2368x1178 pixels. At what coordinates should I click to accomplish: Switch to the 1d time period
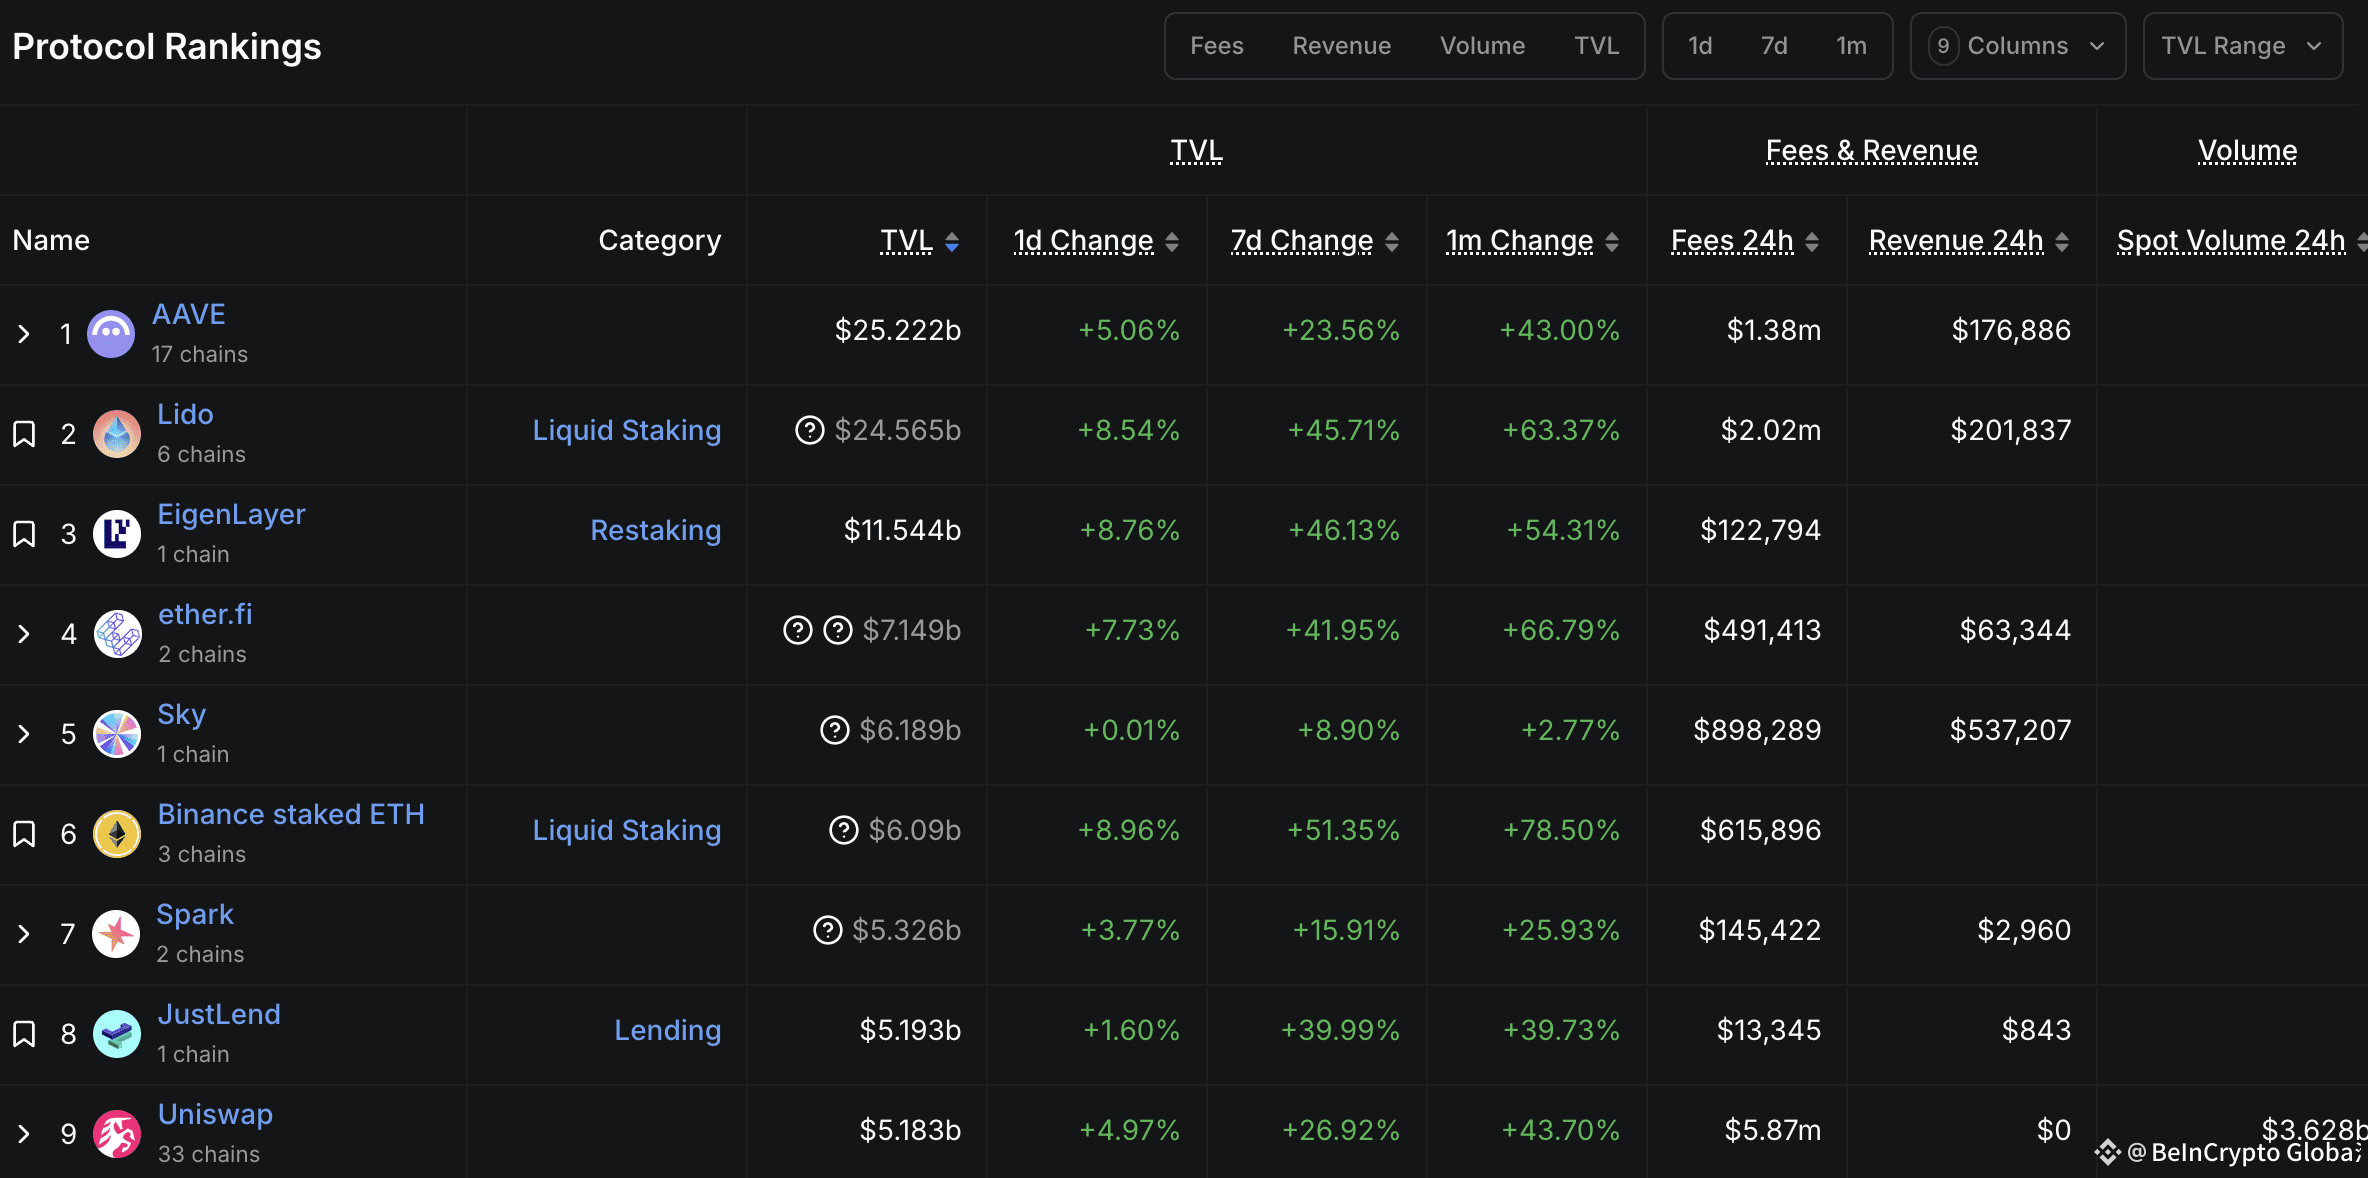click(x=1700, y=46)
